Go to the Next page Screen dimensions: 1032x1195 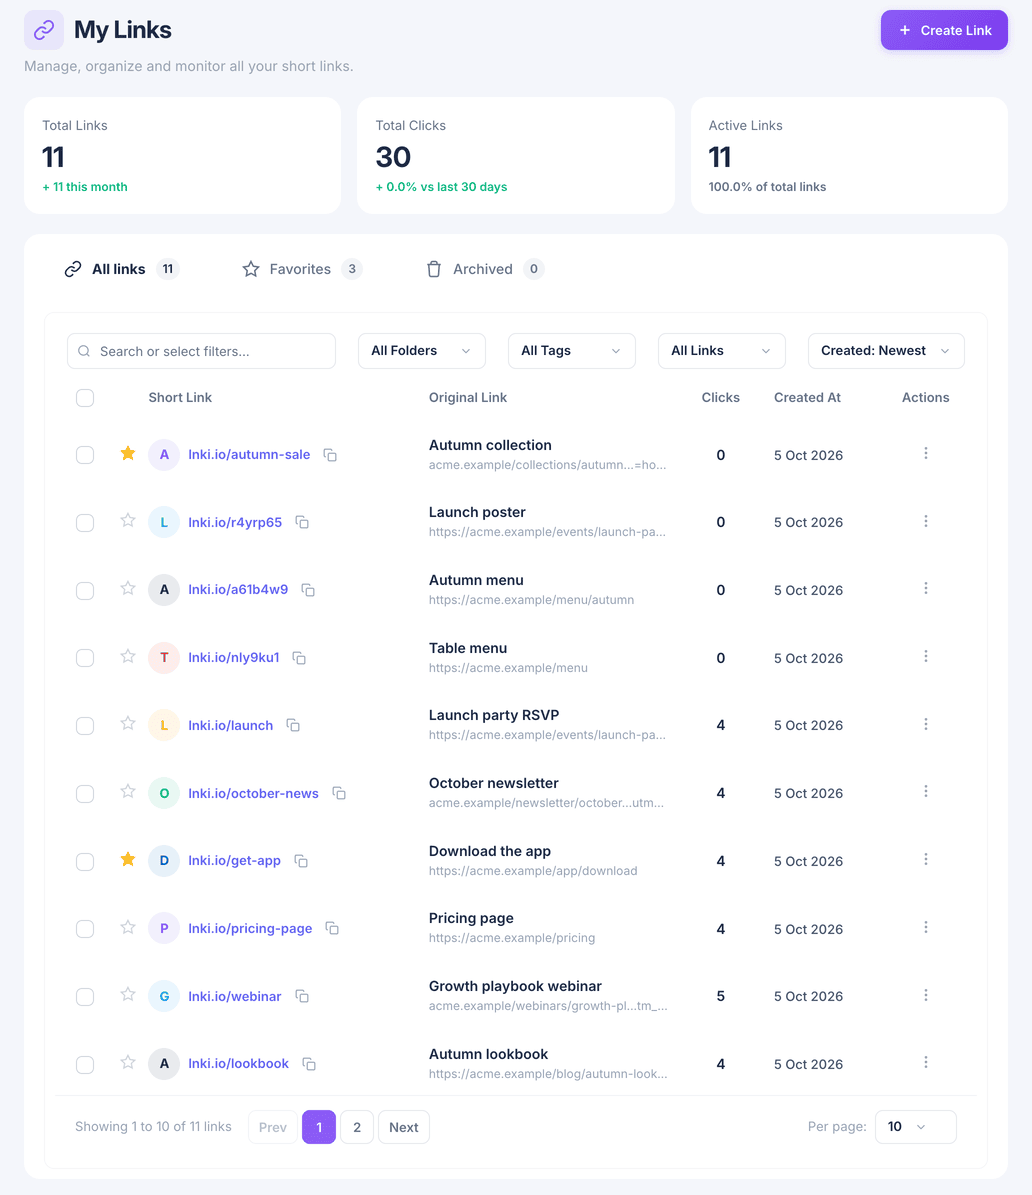404,1127
